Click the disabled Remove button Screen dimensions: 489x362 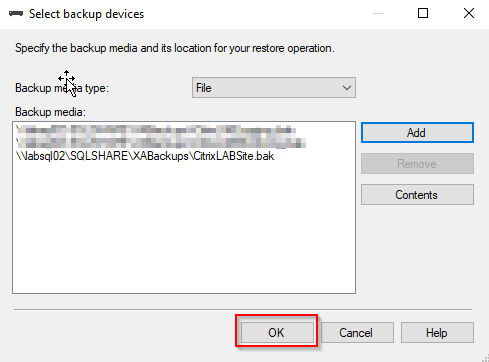pyautogui.click(x=417, y=164)
